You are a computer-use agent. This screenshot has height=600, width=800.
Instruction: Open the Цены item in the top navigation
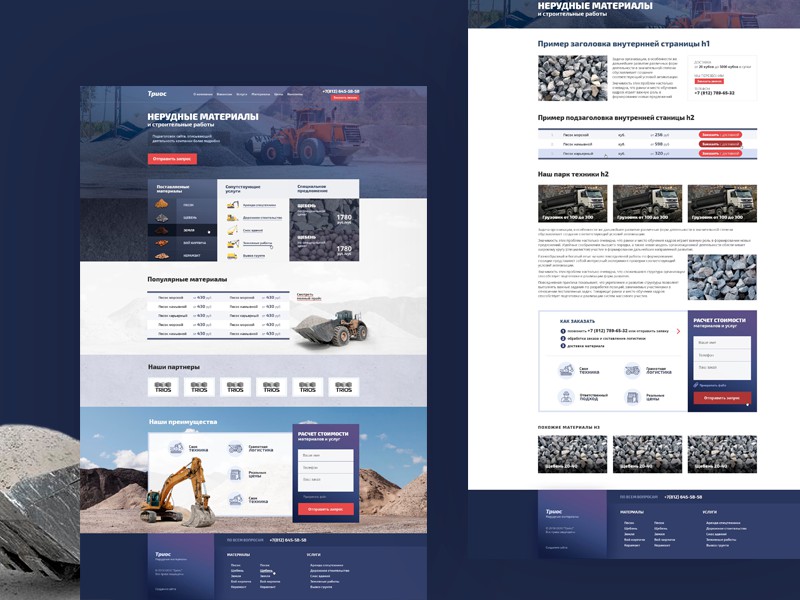[x=278, y=94]
